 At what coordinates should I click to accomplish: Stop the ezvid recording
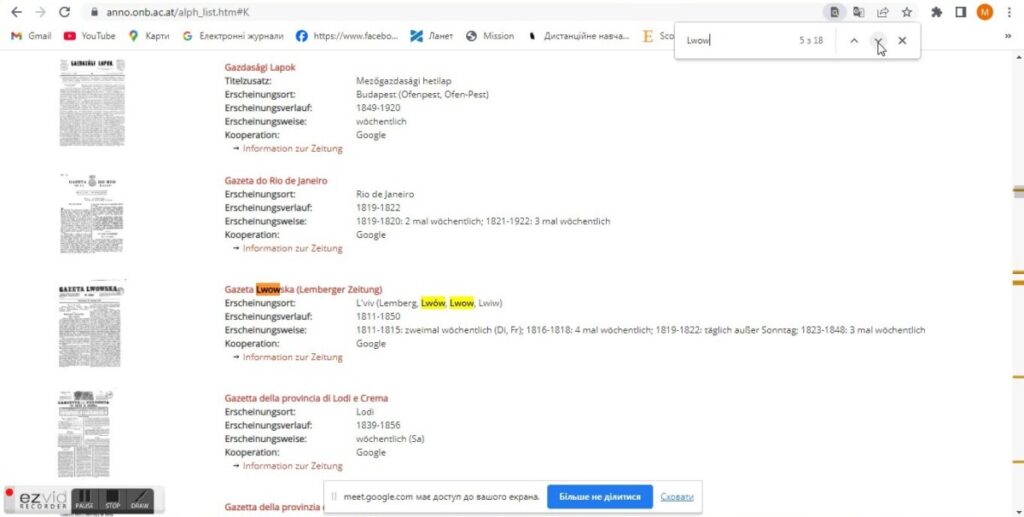113,499
